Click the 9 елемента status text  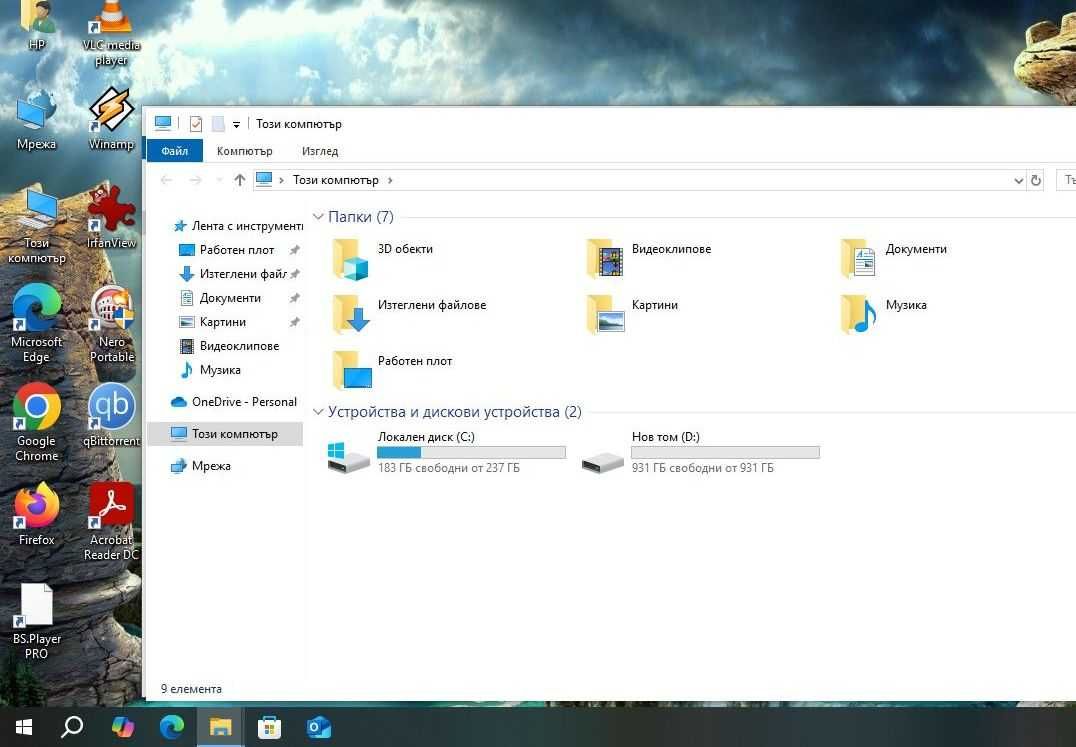click(x=191, y=689)
